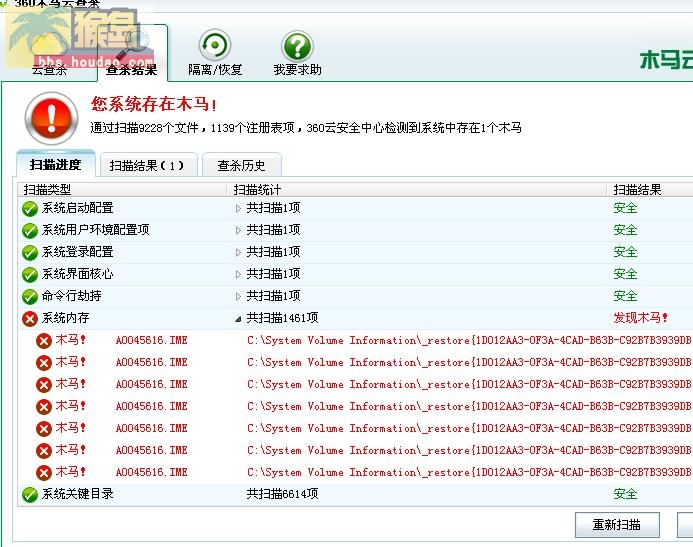693x547 pixels.
Task: Click the 共扫描1461项 statistics text
Action: 282,318
